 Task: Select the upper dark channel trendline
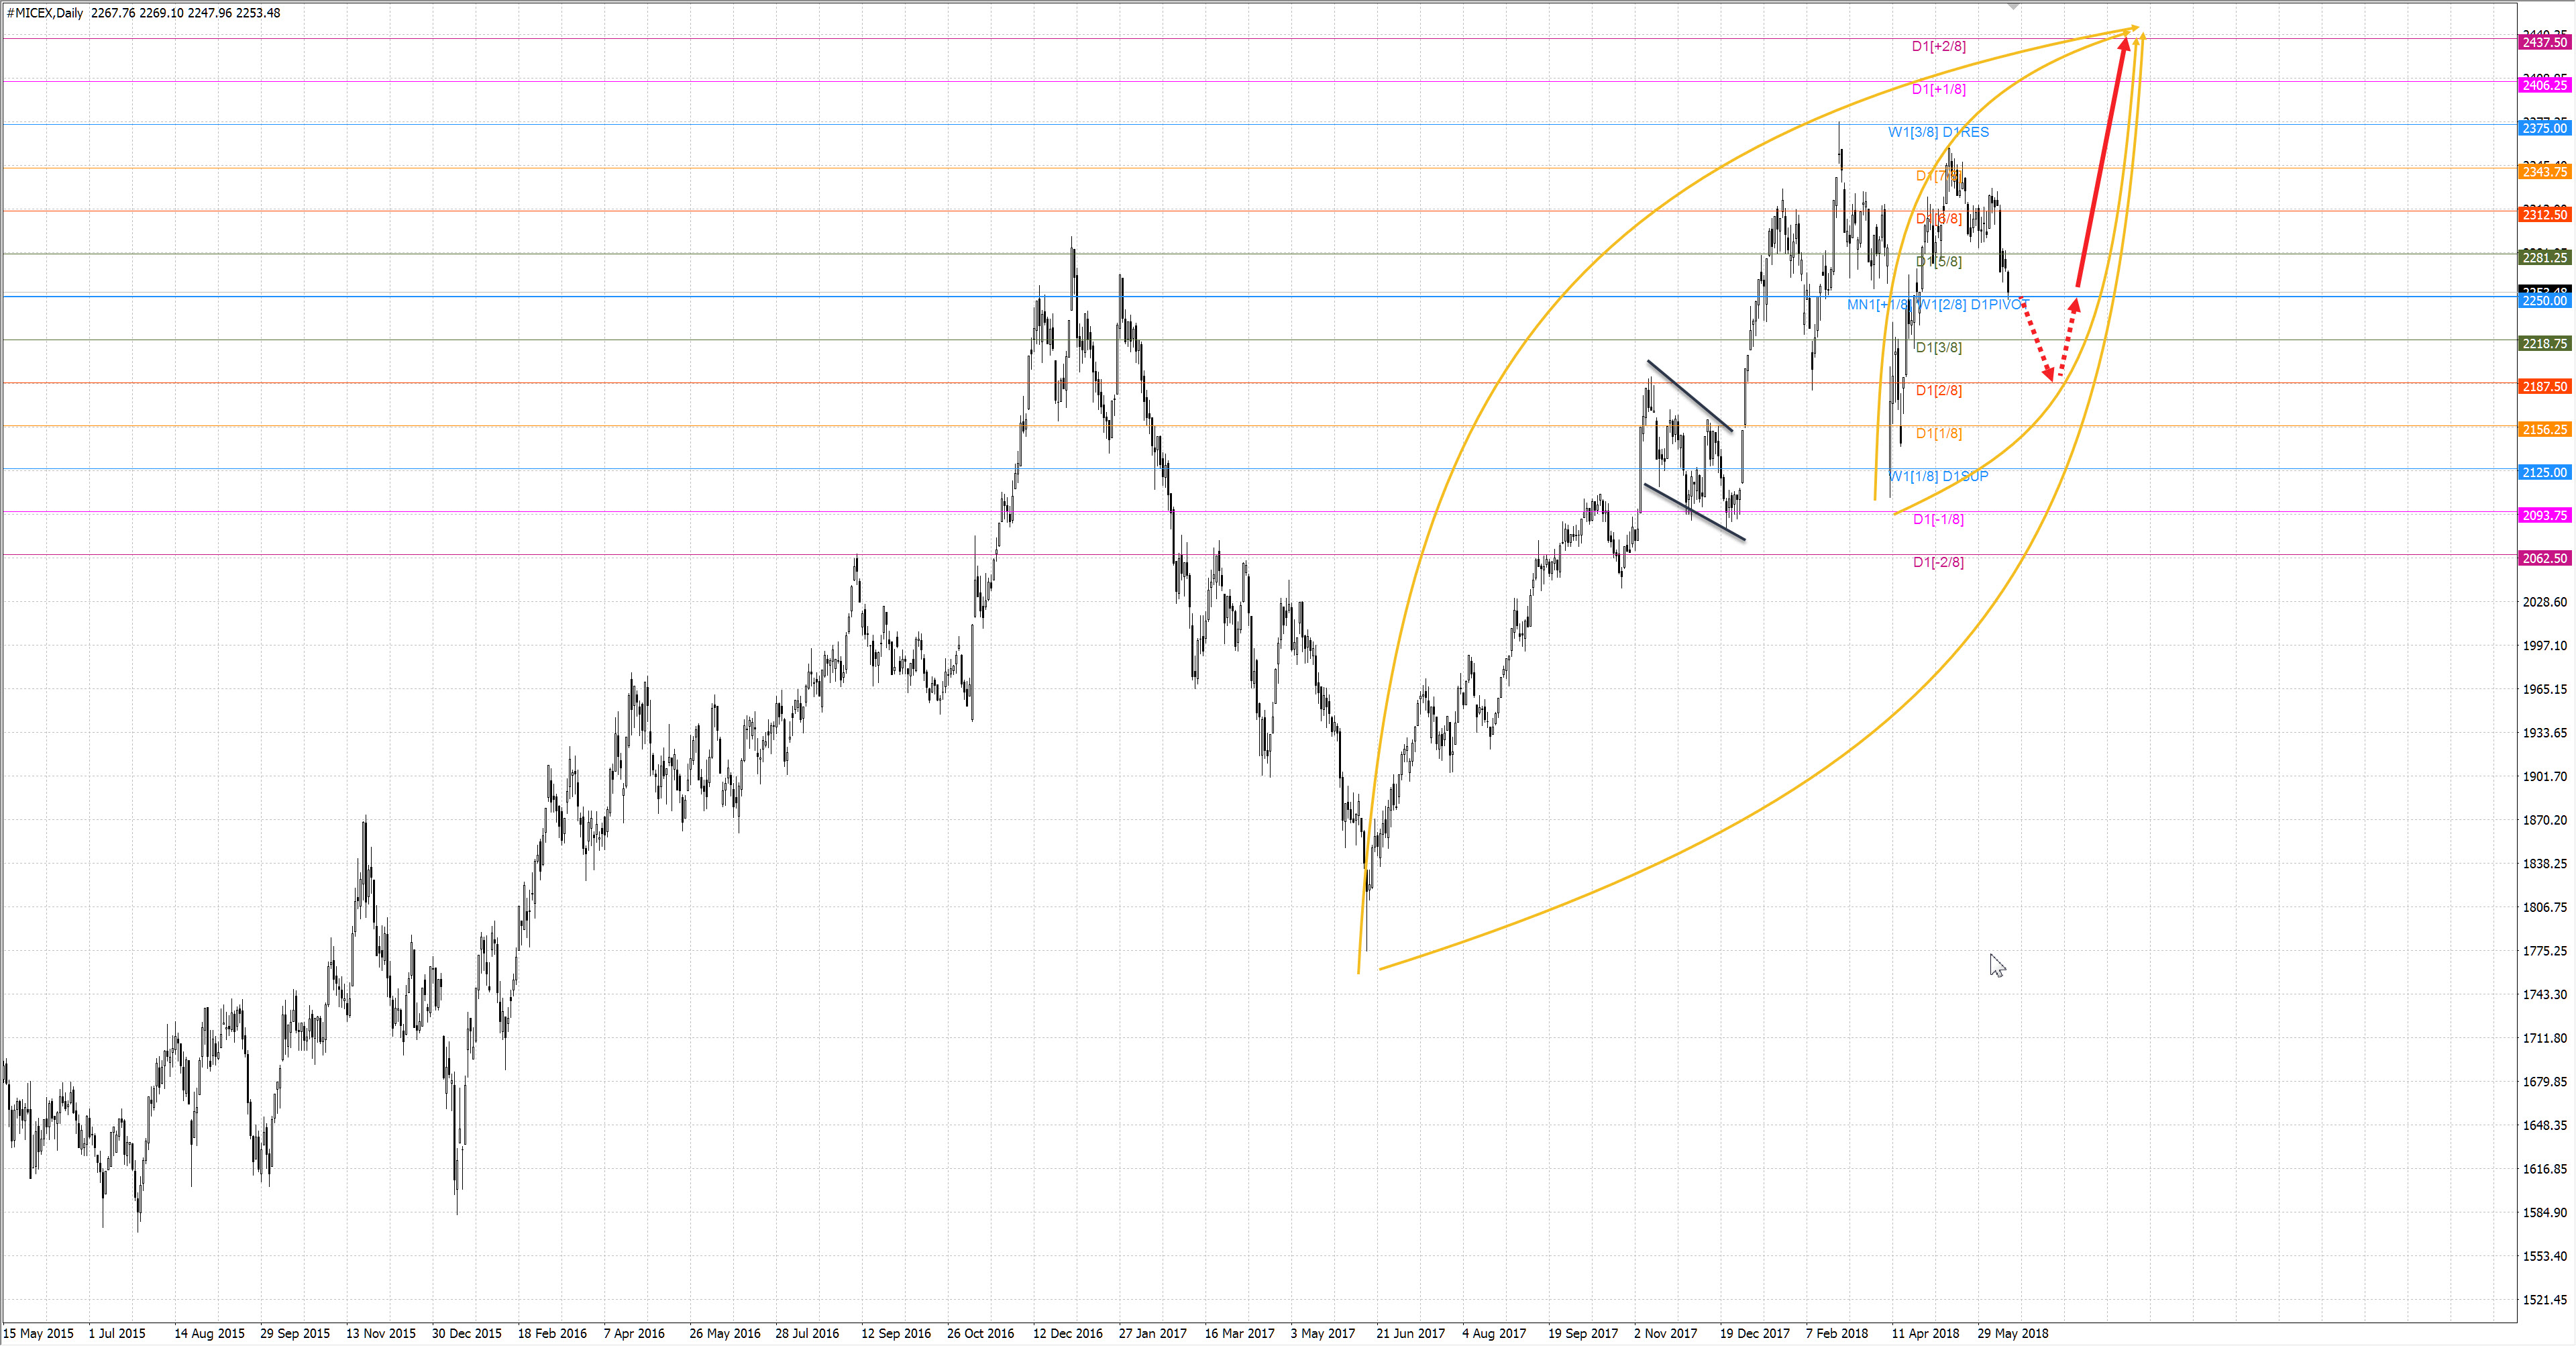pos(1690,396)
